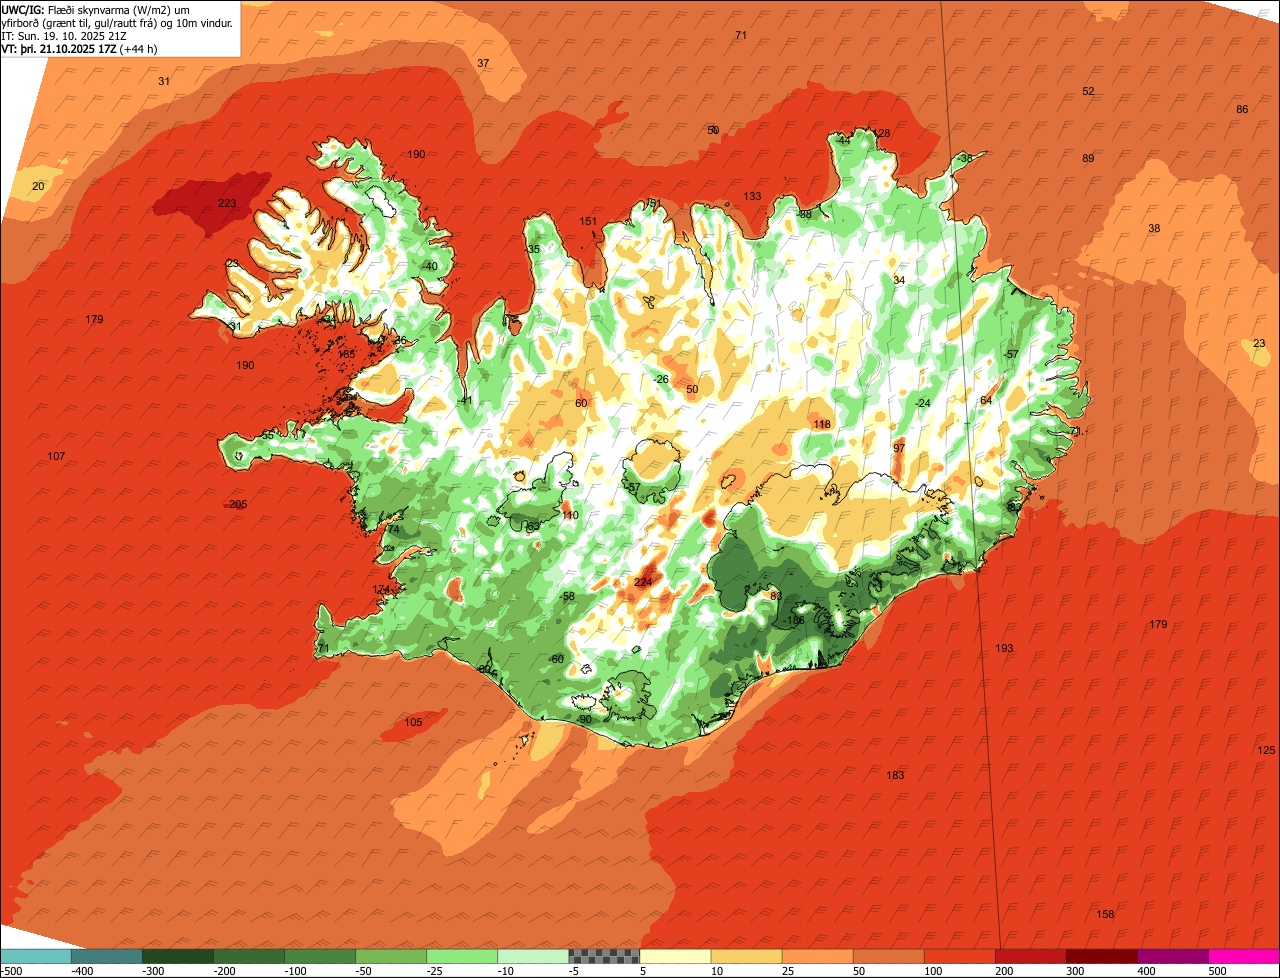Click the pale yellow 5 to 10 legend swatch
The height and width of the screenshot is (978, 1280).
[x=675, y=955]
